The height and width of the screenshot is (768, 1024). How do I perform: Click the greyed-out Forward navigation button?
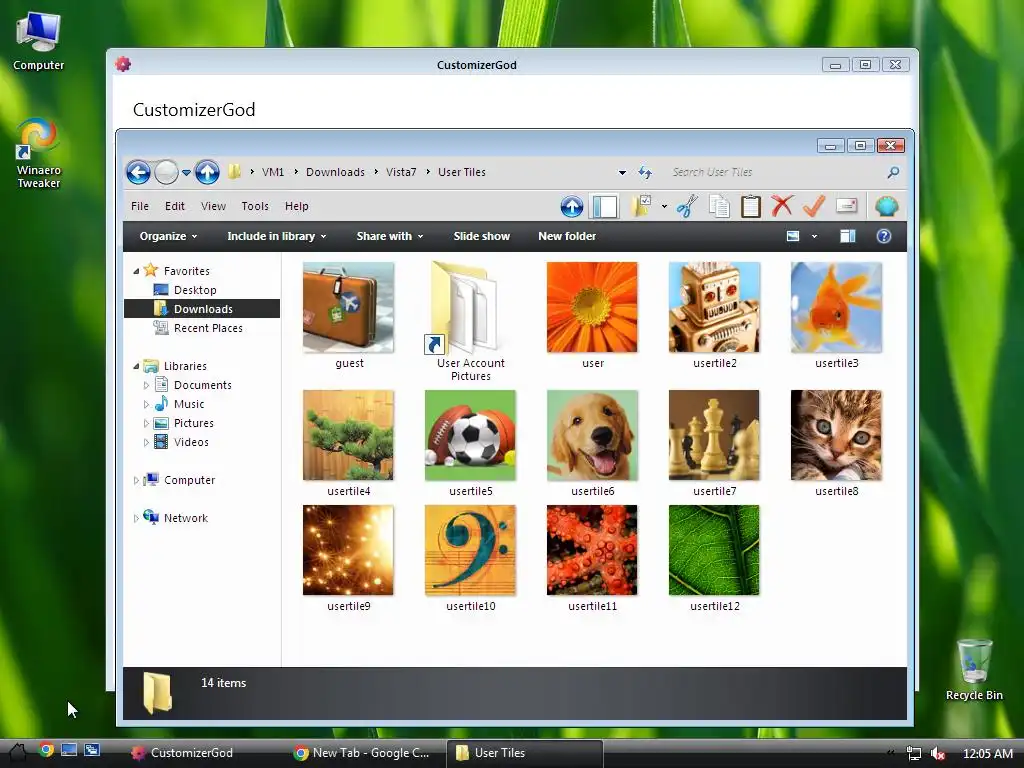pyautogui.click(x=167, y=172)
